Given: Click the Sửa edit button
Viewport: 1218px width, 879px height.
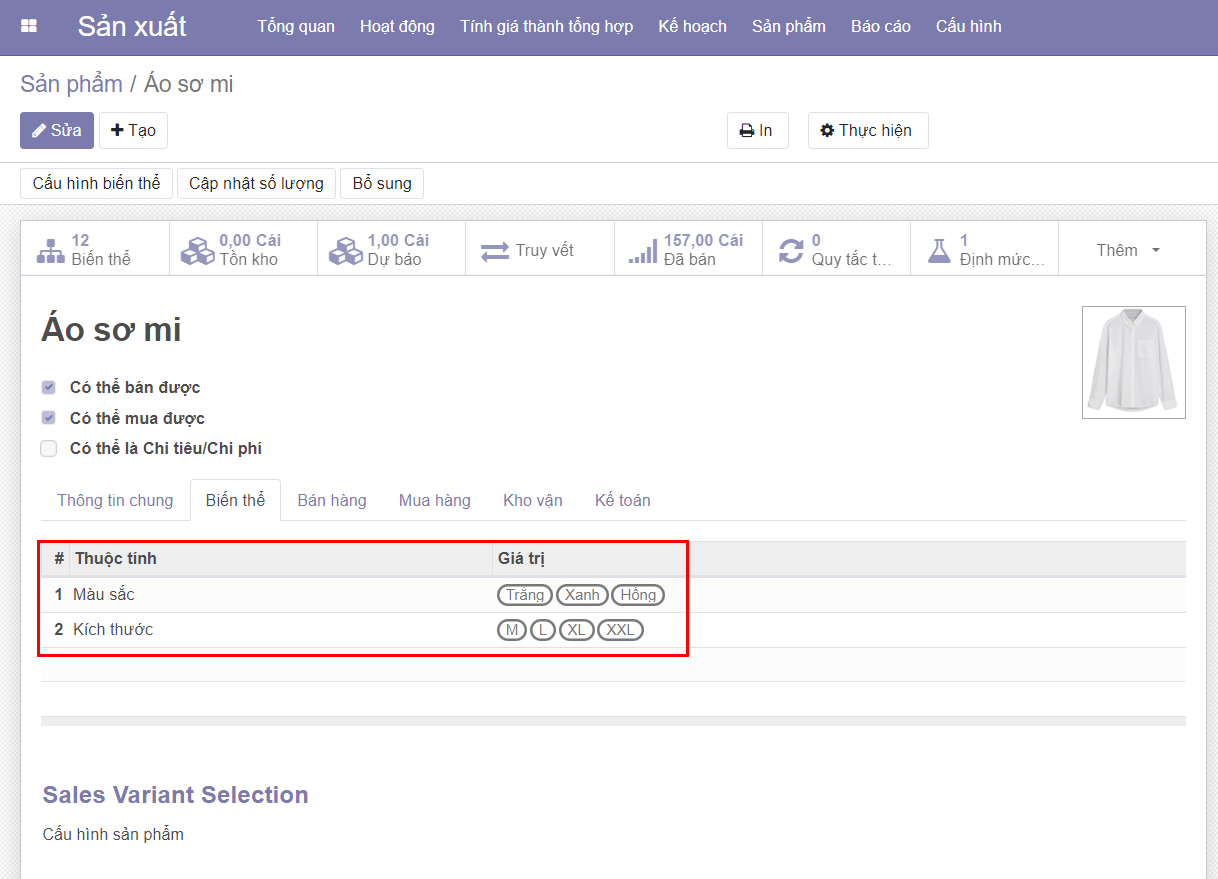Looking at the screenshot, I should (57, 131).
